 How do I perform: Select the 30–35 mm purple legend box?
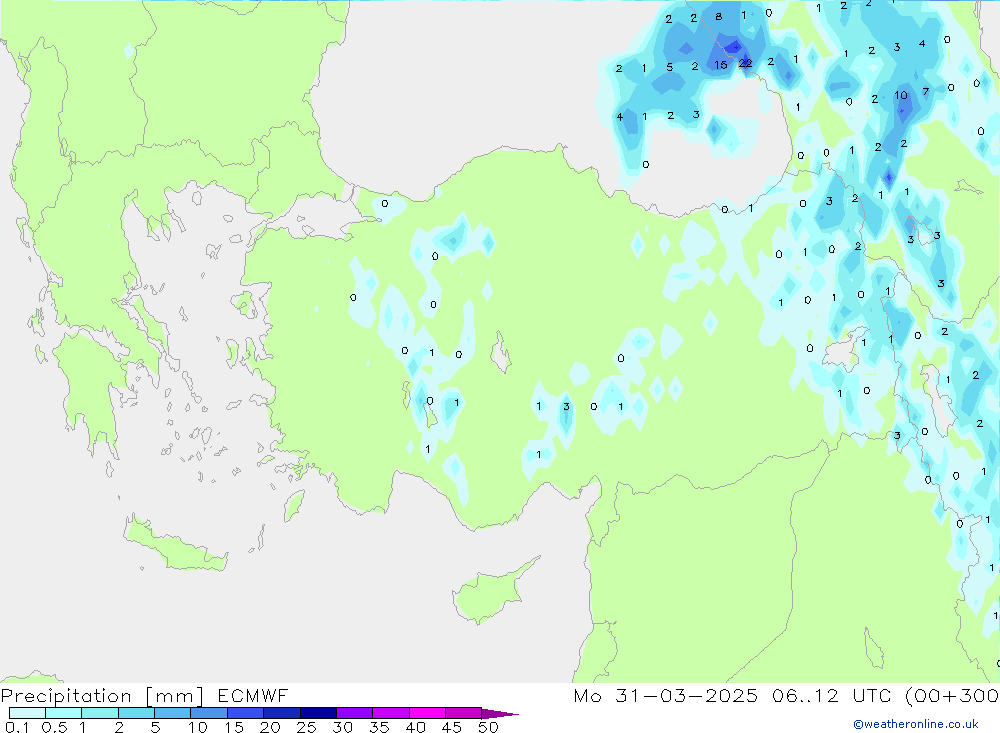(x=355, y=713)
